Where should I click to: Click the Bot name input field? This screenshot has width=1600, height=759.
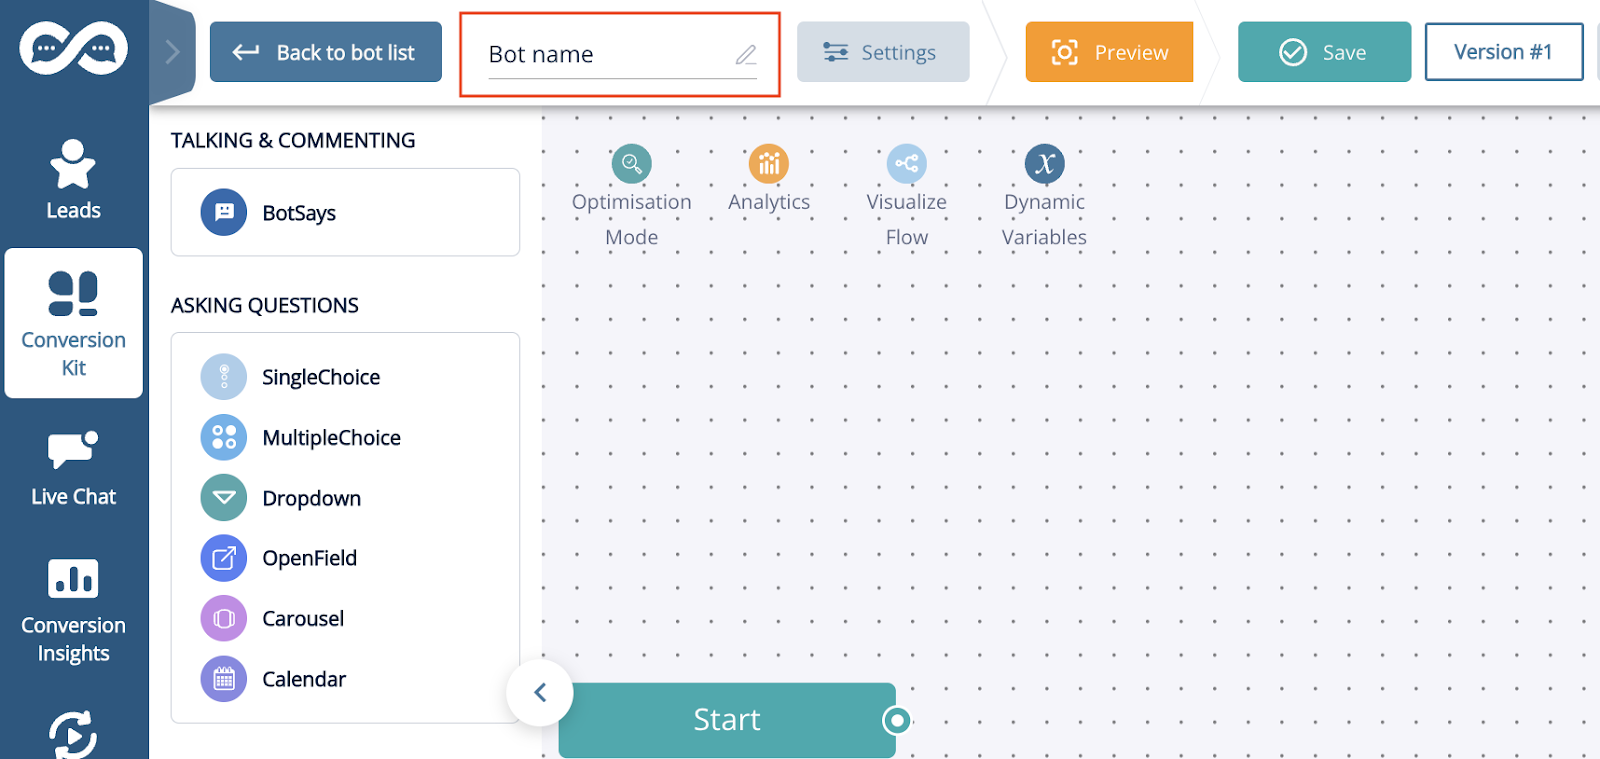(x=621, y=54)
